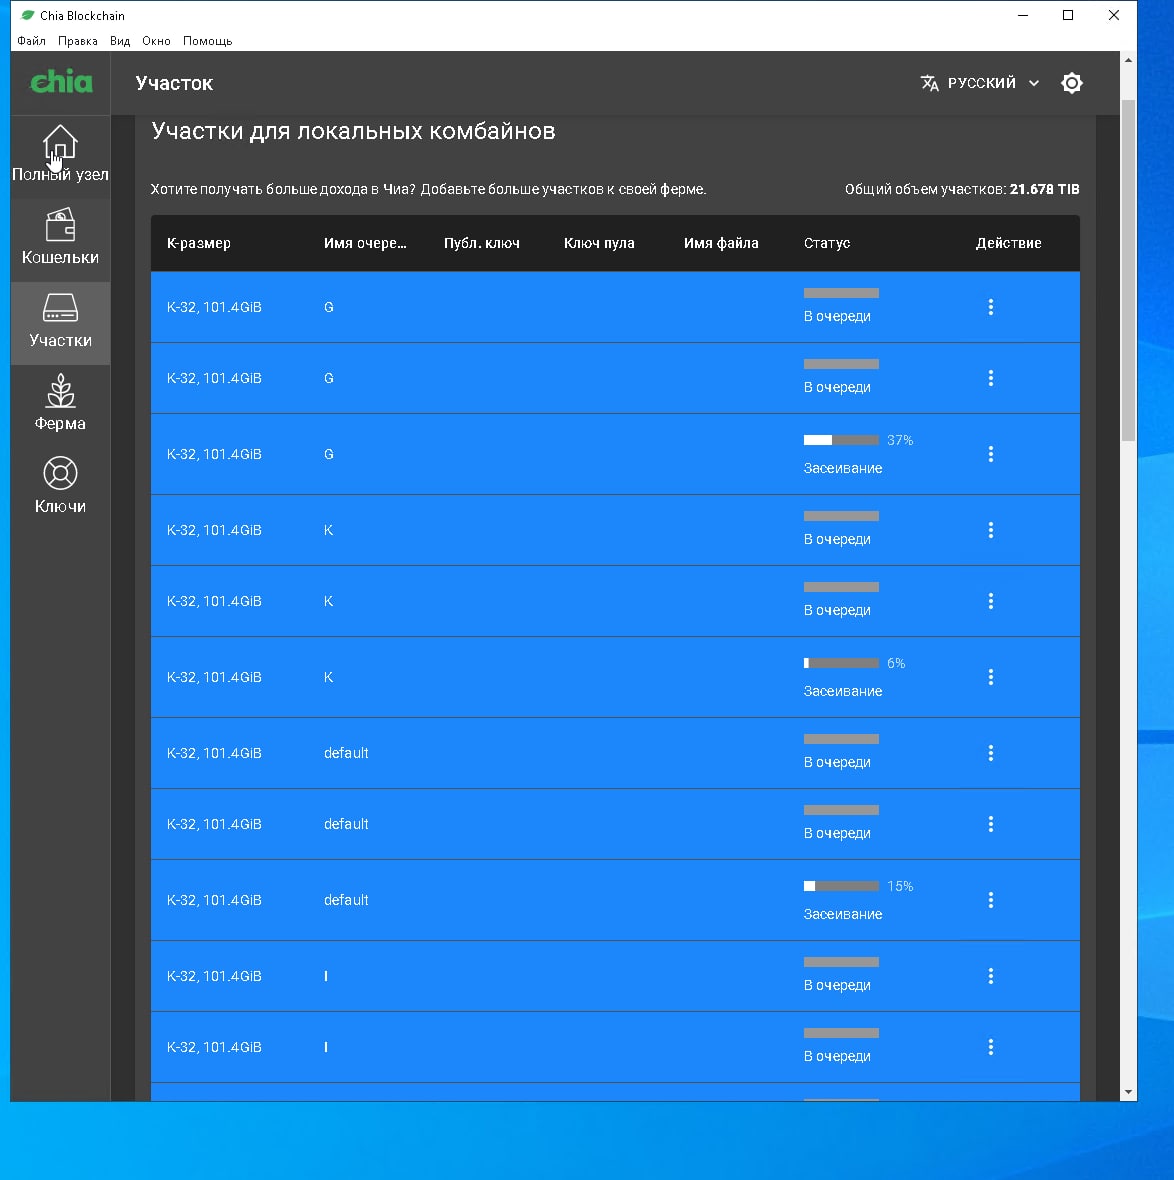Open the Вид menu
Screen dimensions: 1174x1180
pyautogui.click(x=120, y=41)
